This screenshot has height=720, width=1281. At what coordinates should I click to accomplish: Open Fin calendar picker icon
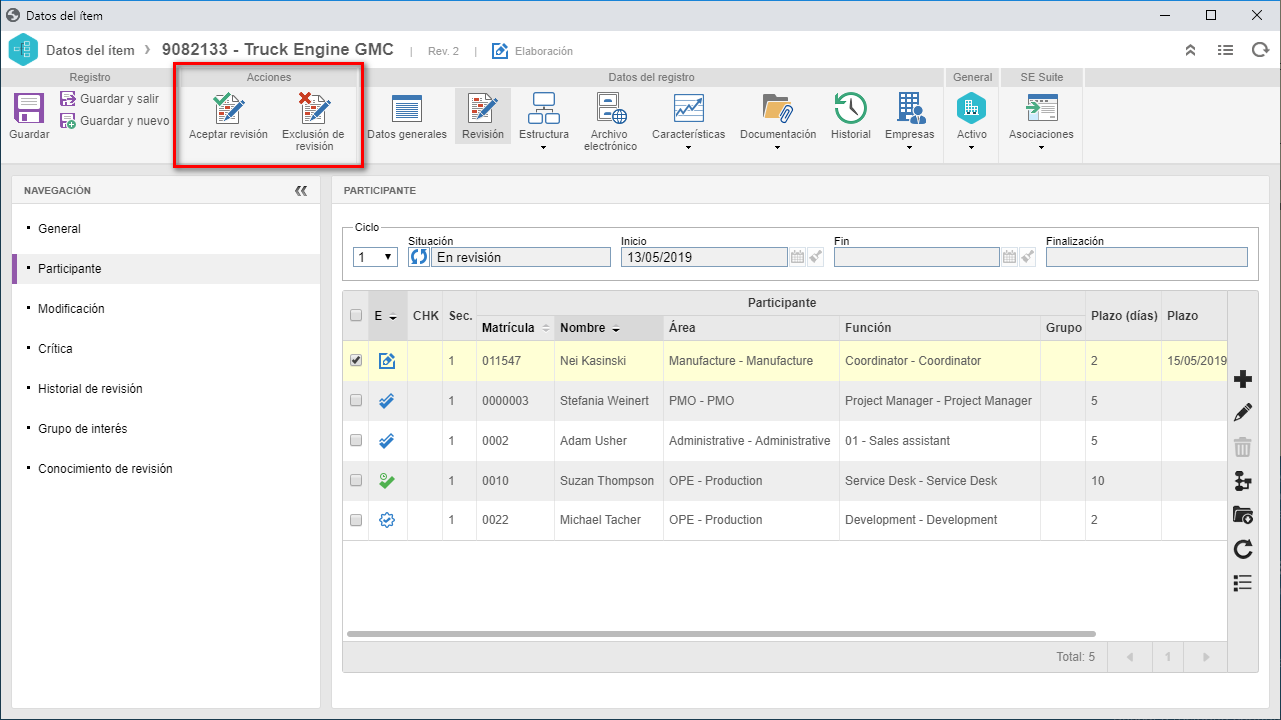(x=1011, y=257)
